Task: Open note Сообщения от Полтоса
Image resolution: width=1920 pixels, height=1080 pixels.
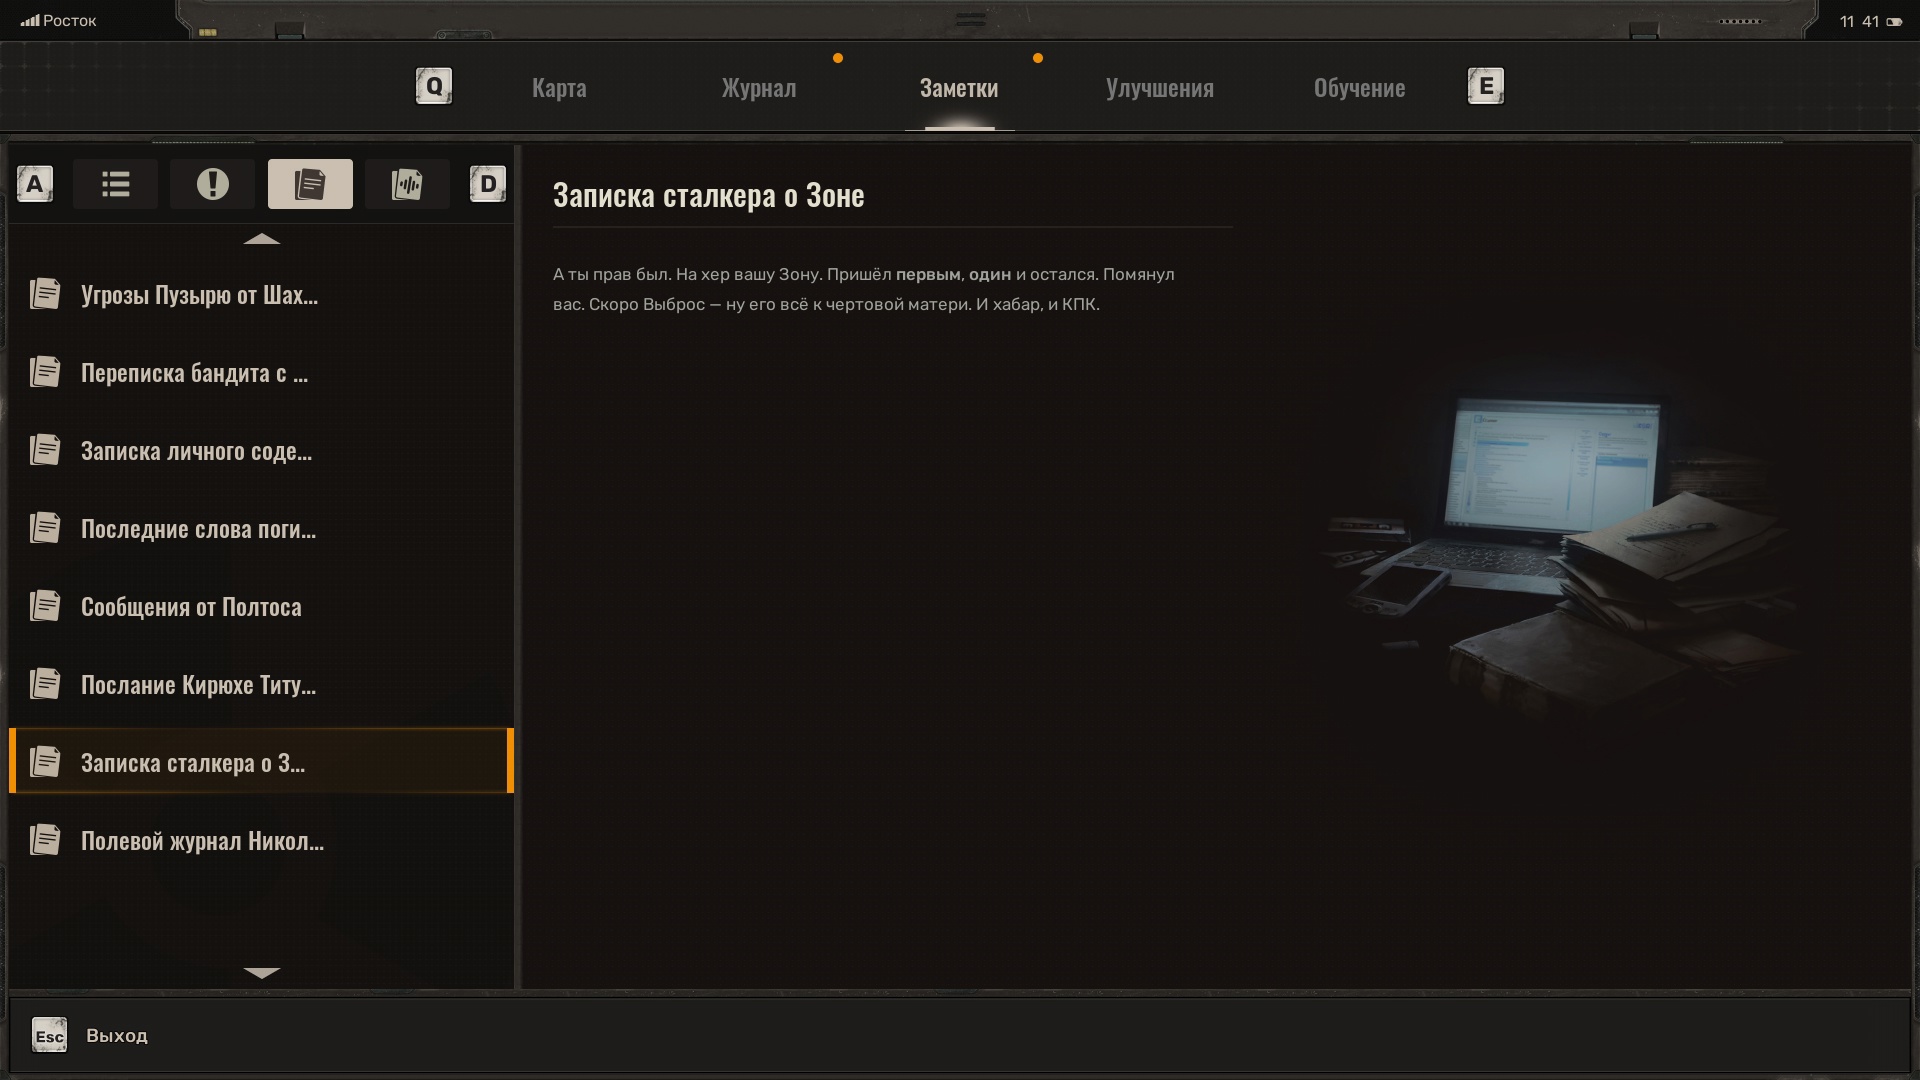Action: 261,607
